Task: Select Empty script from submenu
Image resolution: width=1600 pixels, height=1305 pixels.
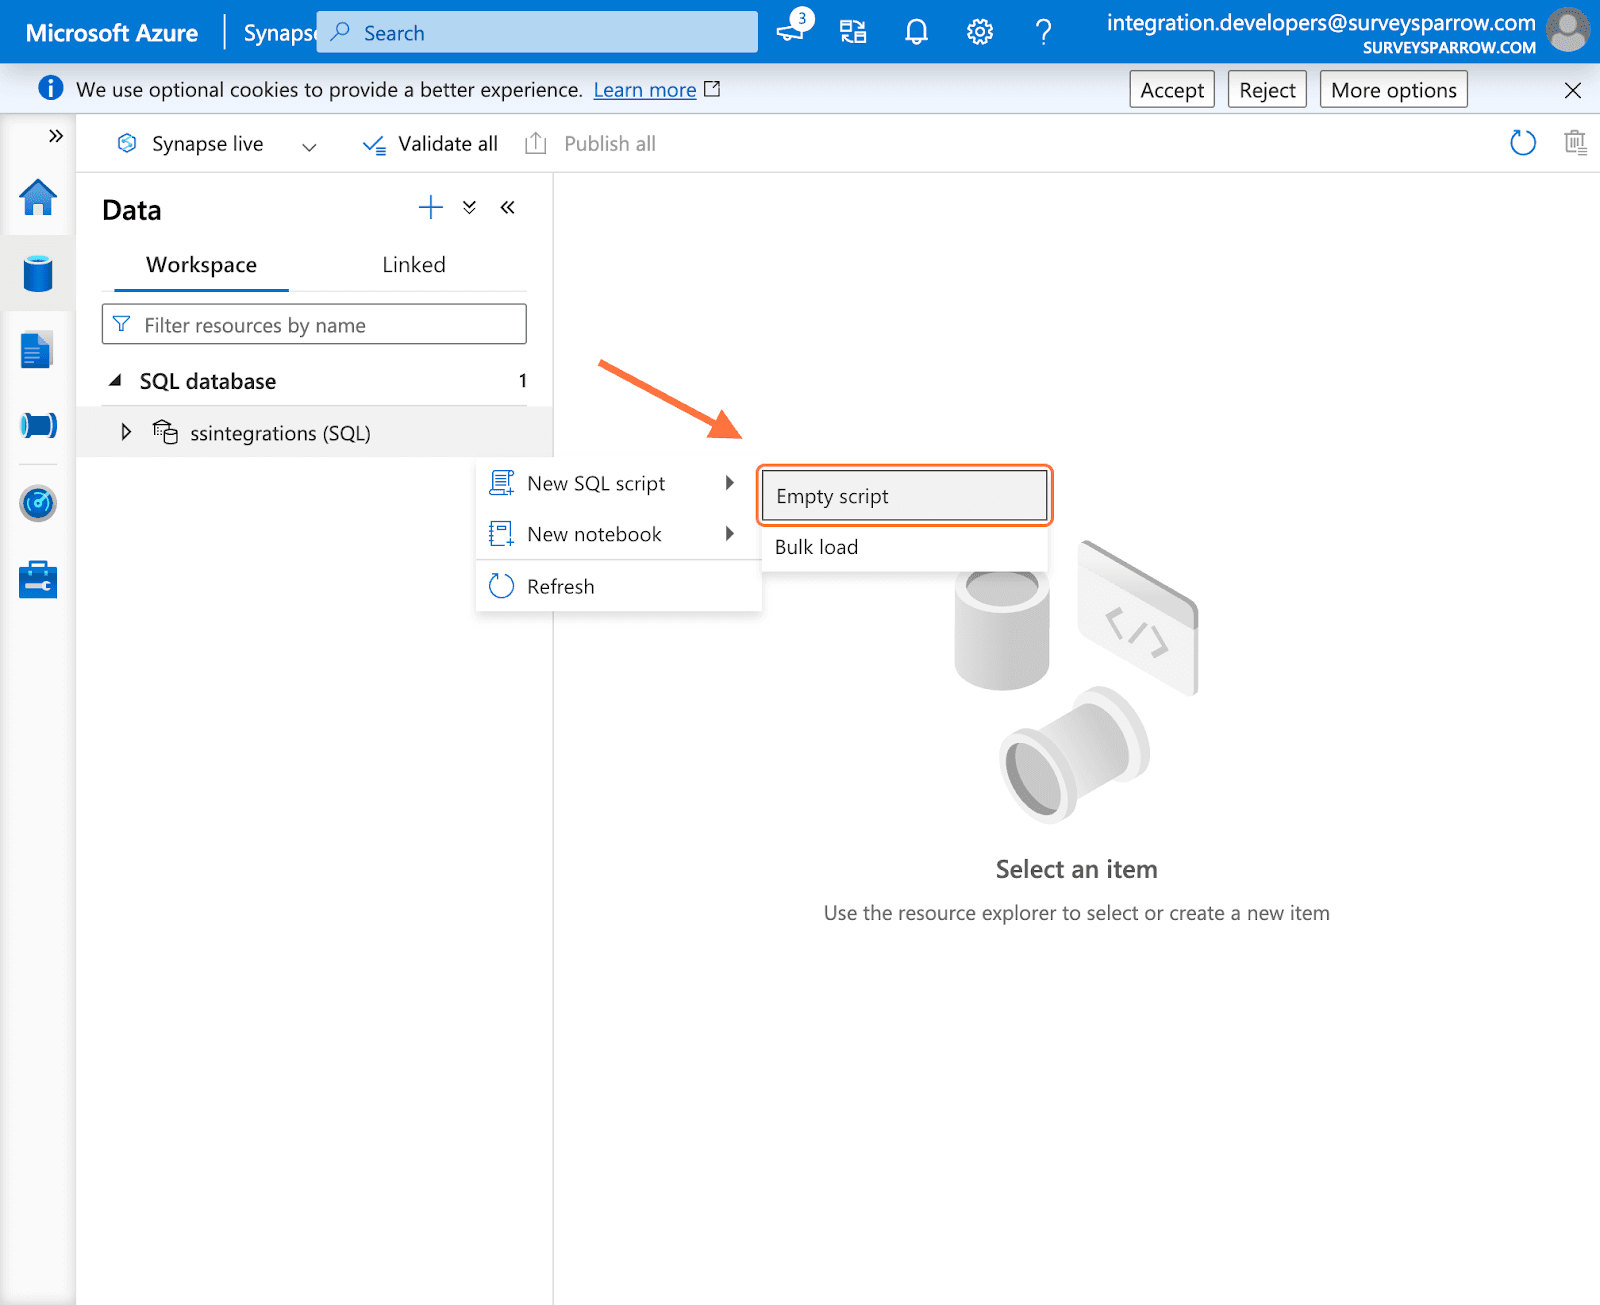Action: coord(904,496)
